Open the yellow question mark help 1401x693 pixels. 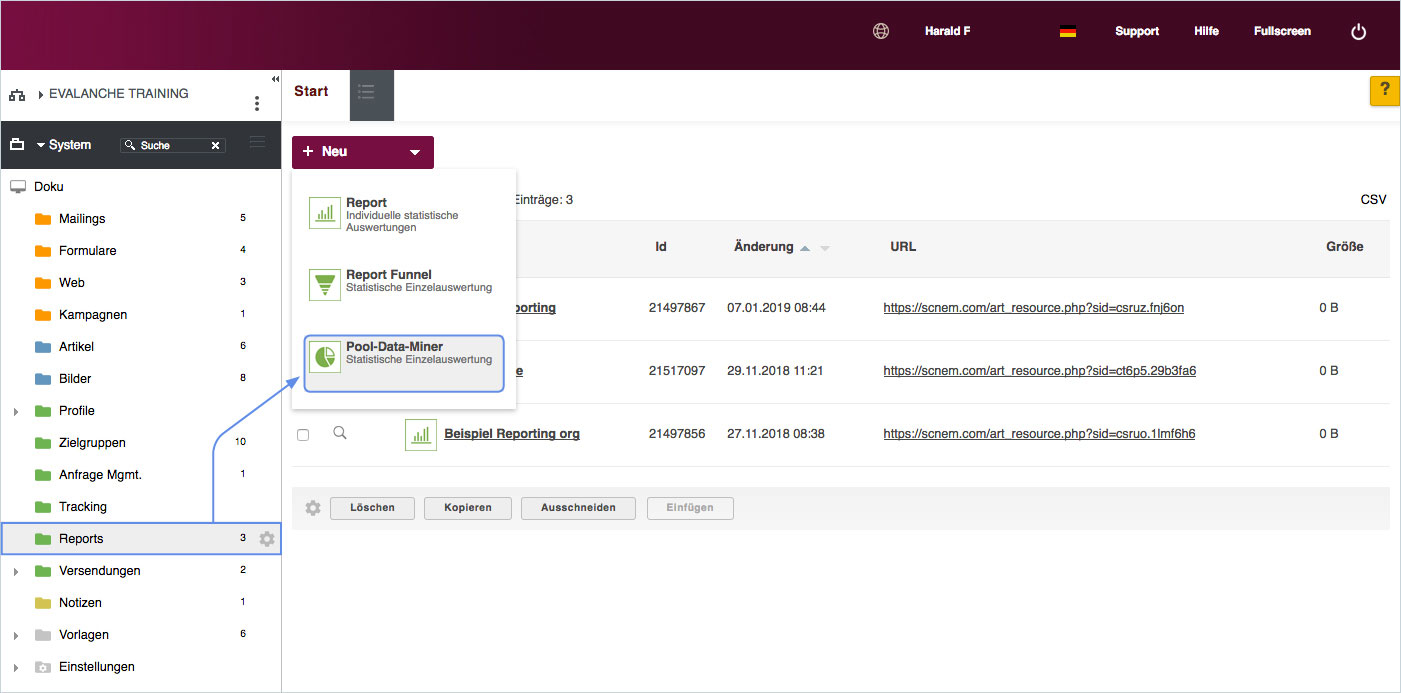pyautogui.click(x=1384, y=90)
